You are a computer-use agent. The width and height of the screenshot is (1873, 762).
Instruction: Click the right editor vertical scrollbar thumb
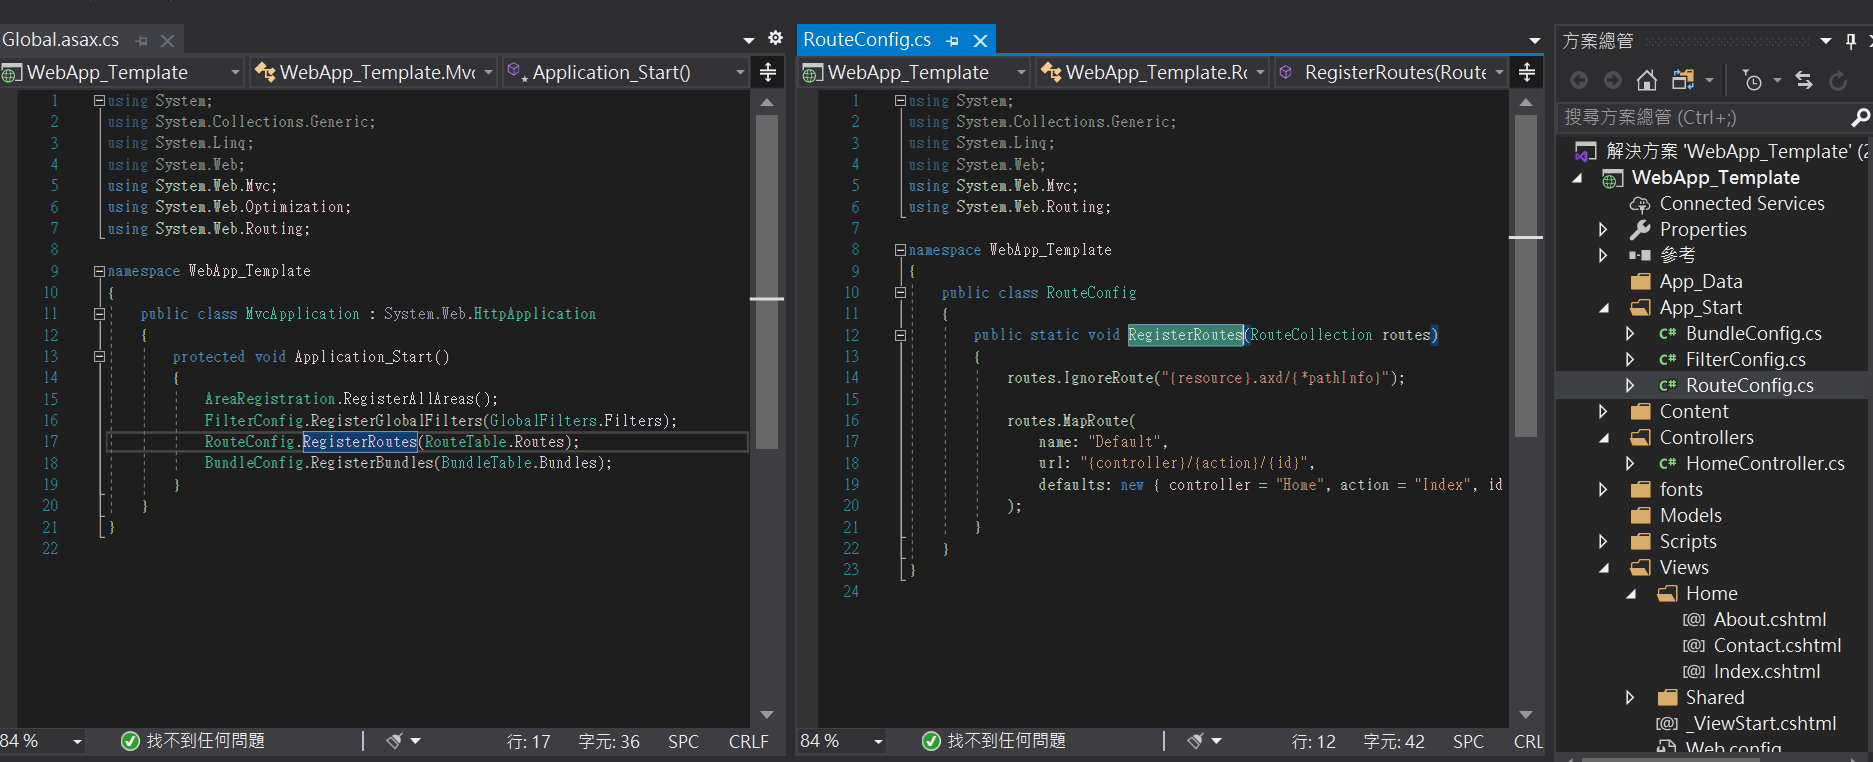[1526, 276]
